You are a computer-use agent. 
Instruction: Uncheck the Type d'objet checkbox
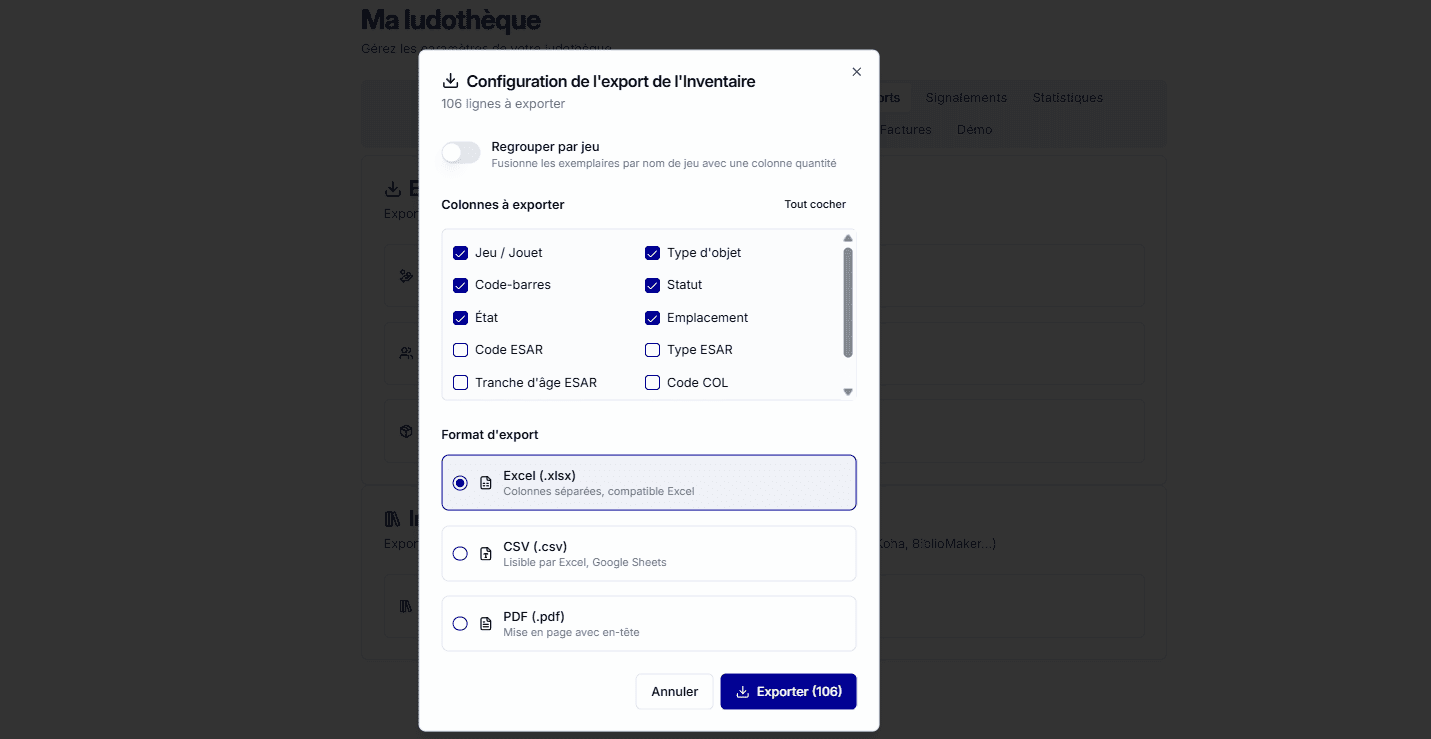coord(652,253)
